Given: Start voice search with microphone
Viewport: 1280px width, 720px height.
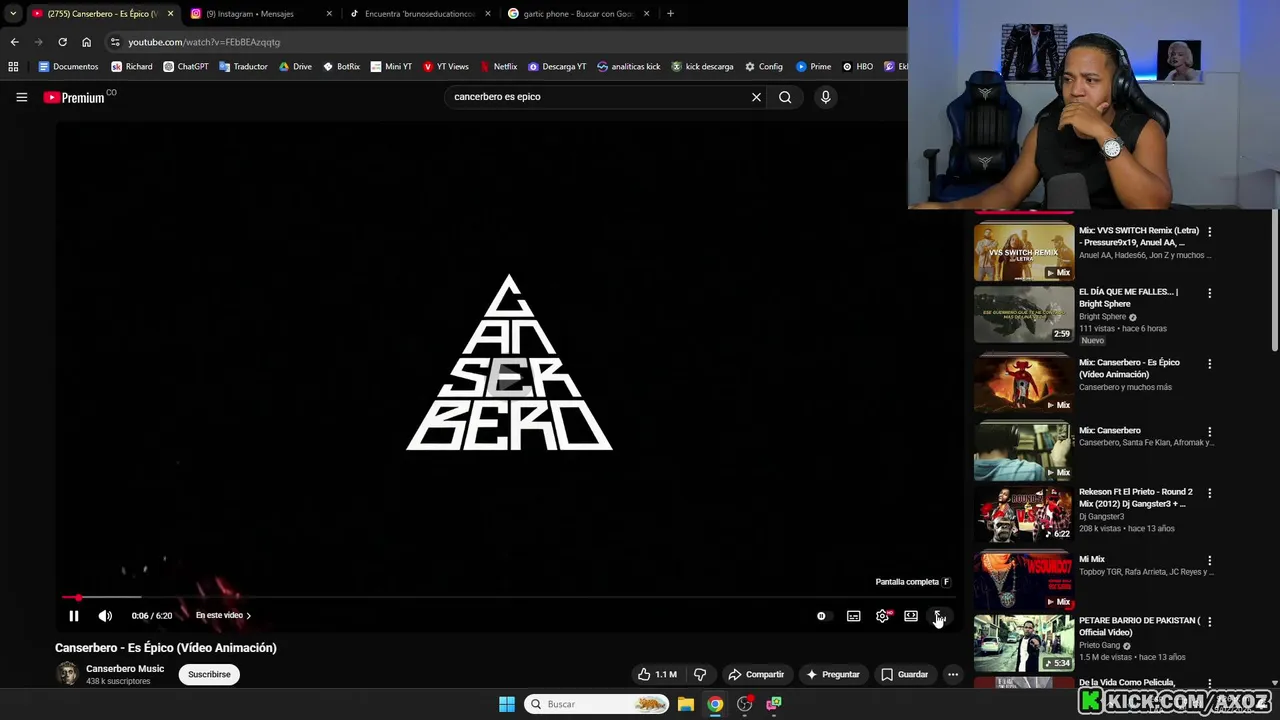Looking at the screenshot, I should [825, 97].
